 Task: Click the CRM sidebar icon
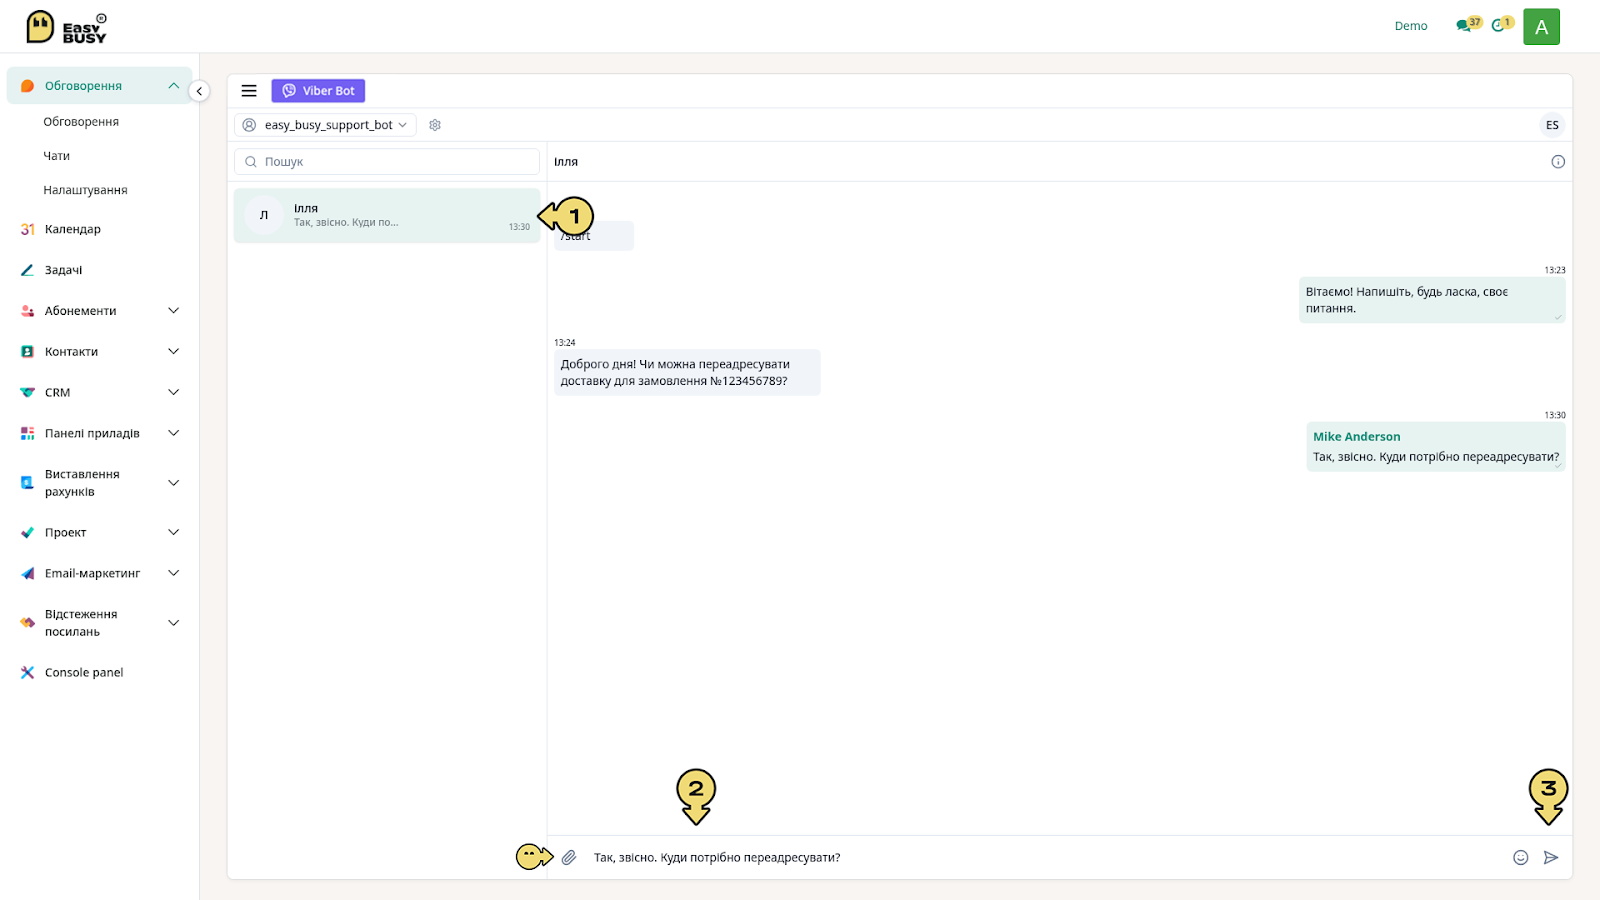click(x=28, y=393)
